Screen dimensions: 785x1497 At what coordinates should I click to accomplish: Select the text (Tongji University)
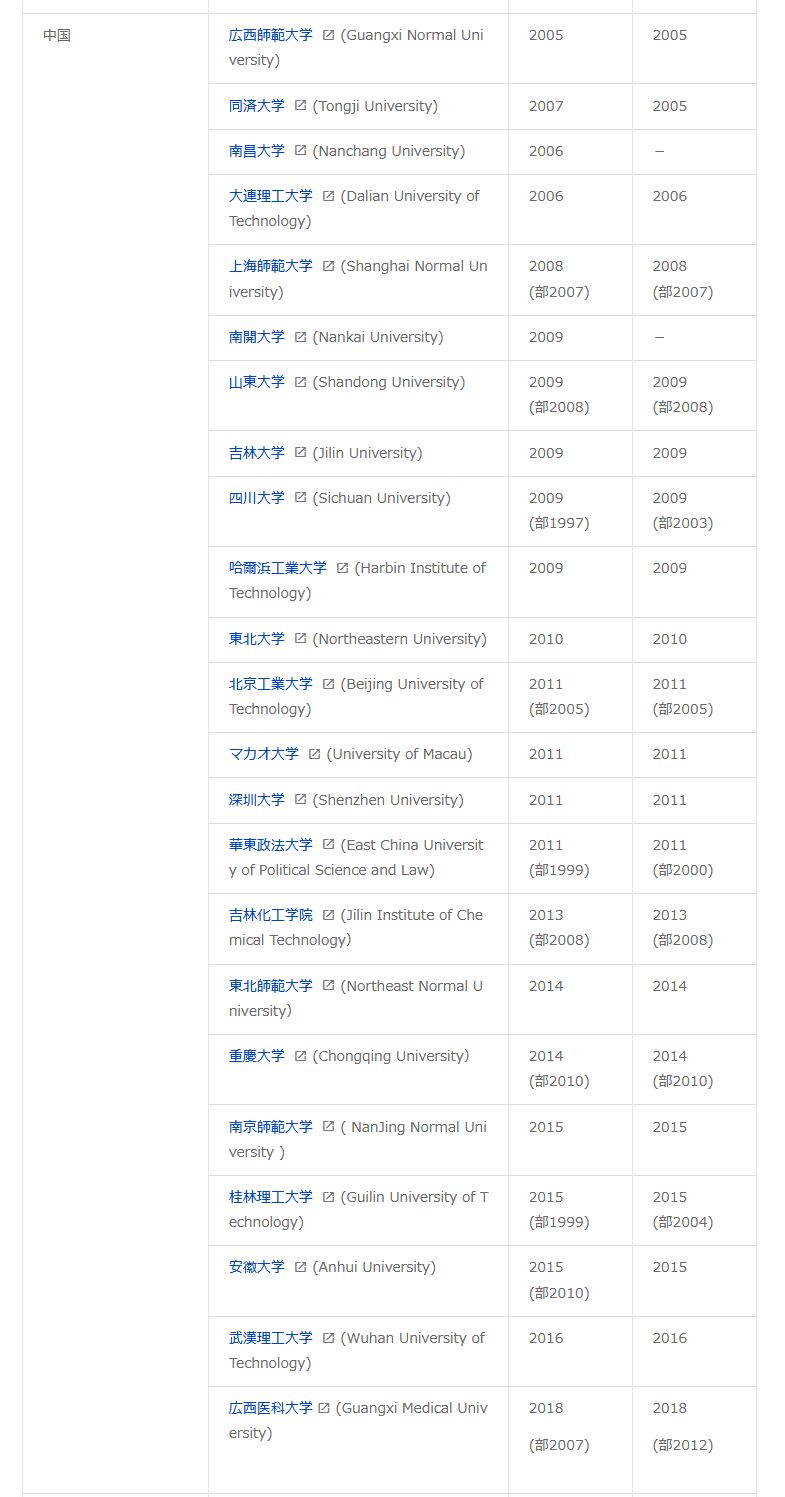(x=375, y=106)
